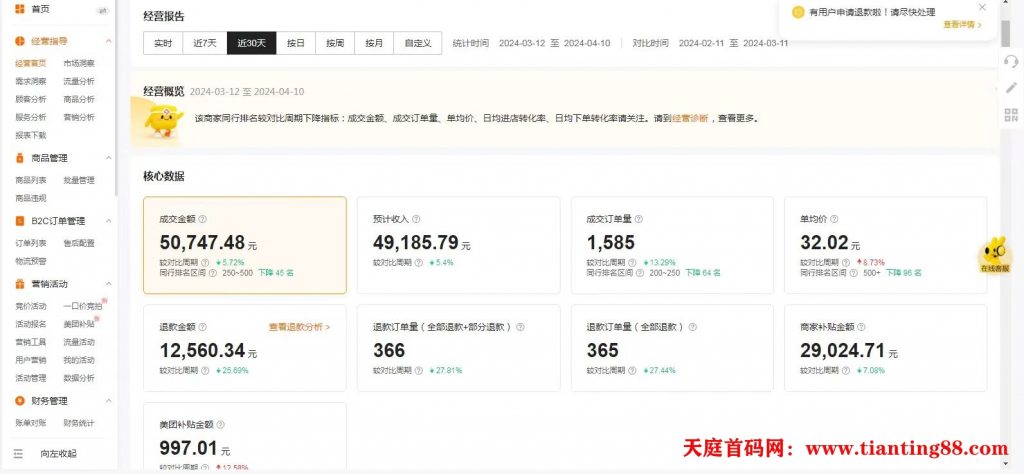Click the 财务管理 section icon
The width and height of the screenshot is (1024, 474).
click(x=20, y=401)
